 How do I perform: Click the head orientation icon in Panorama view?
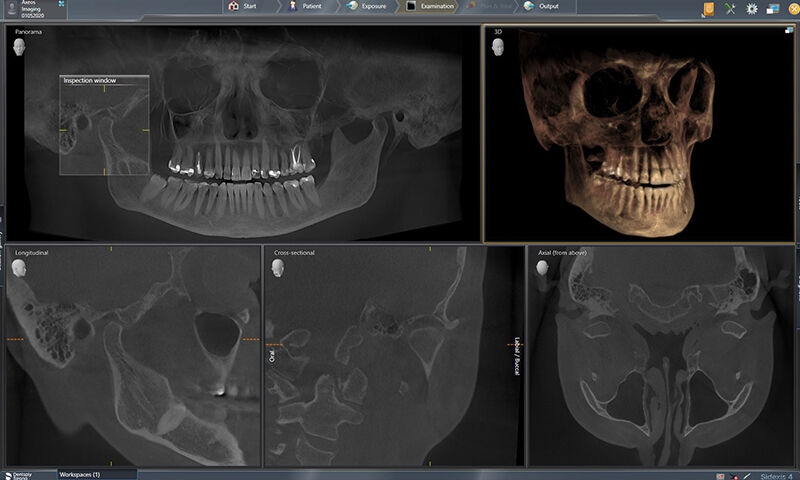[x=20, y=48]
